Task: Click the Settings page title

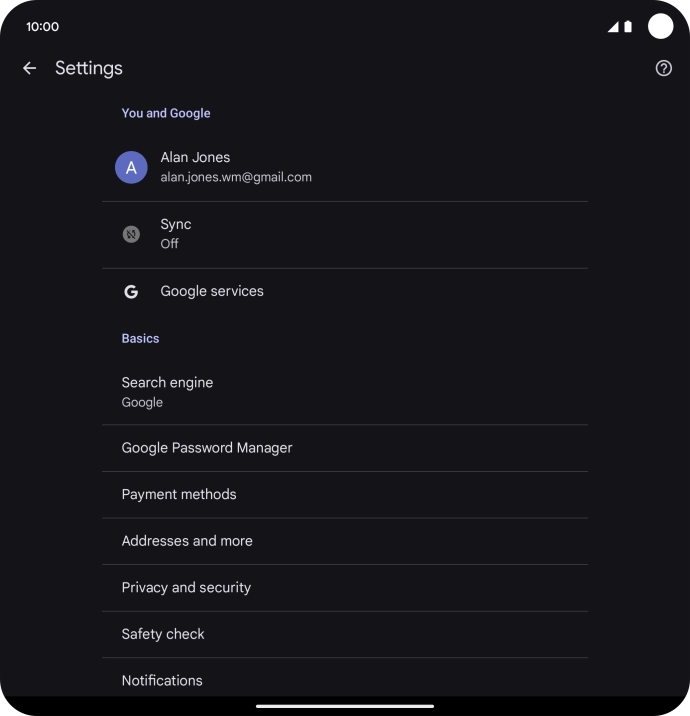Action: 89,68
